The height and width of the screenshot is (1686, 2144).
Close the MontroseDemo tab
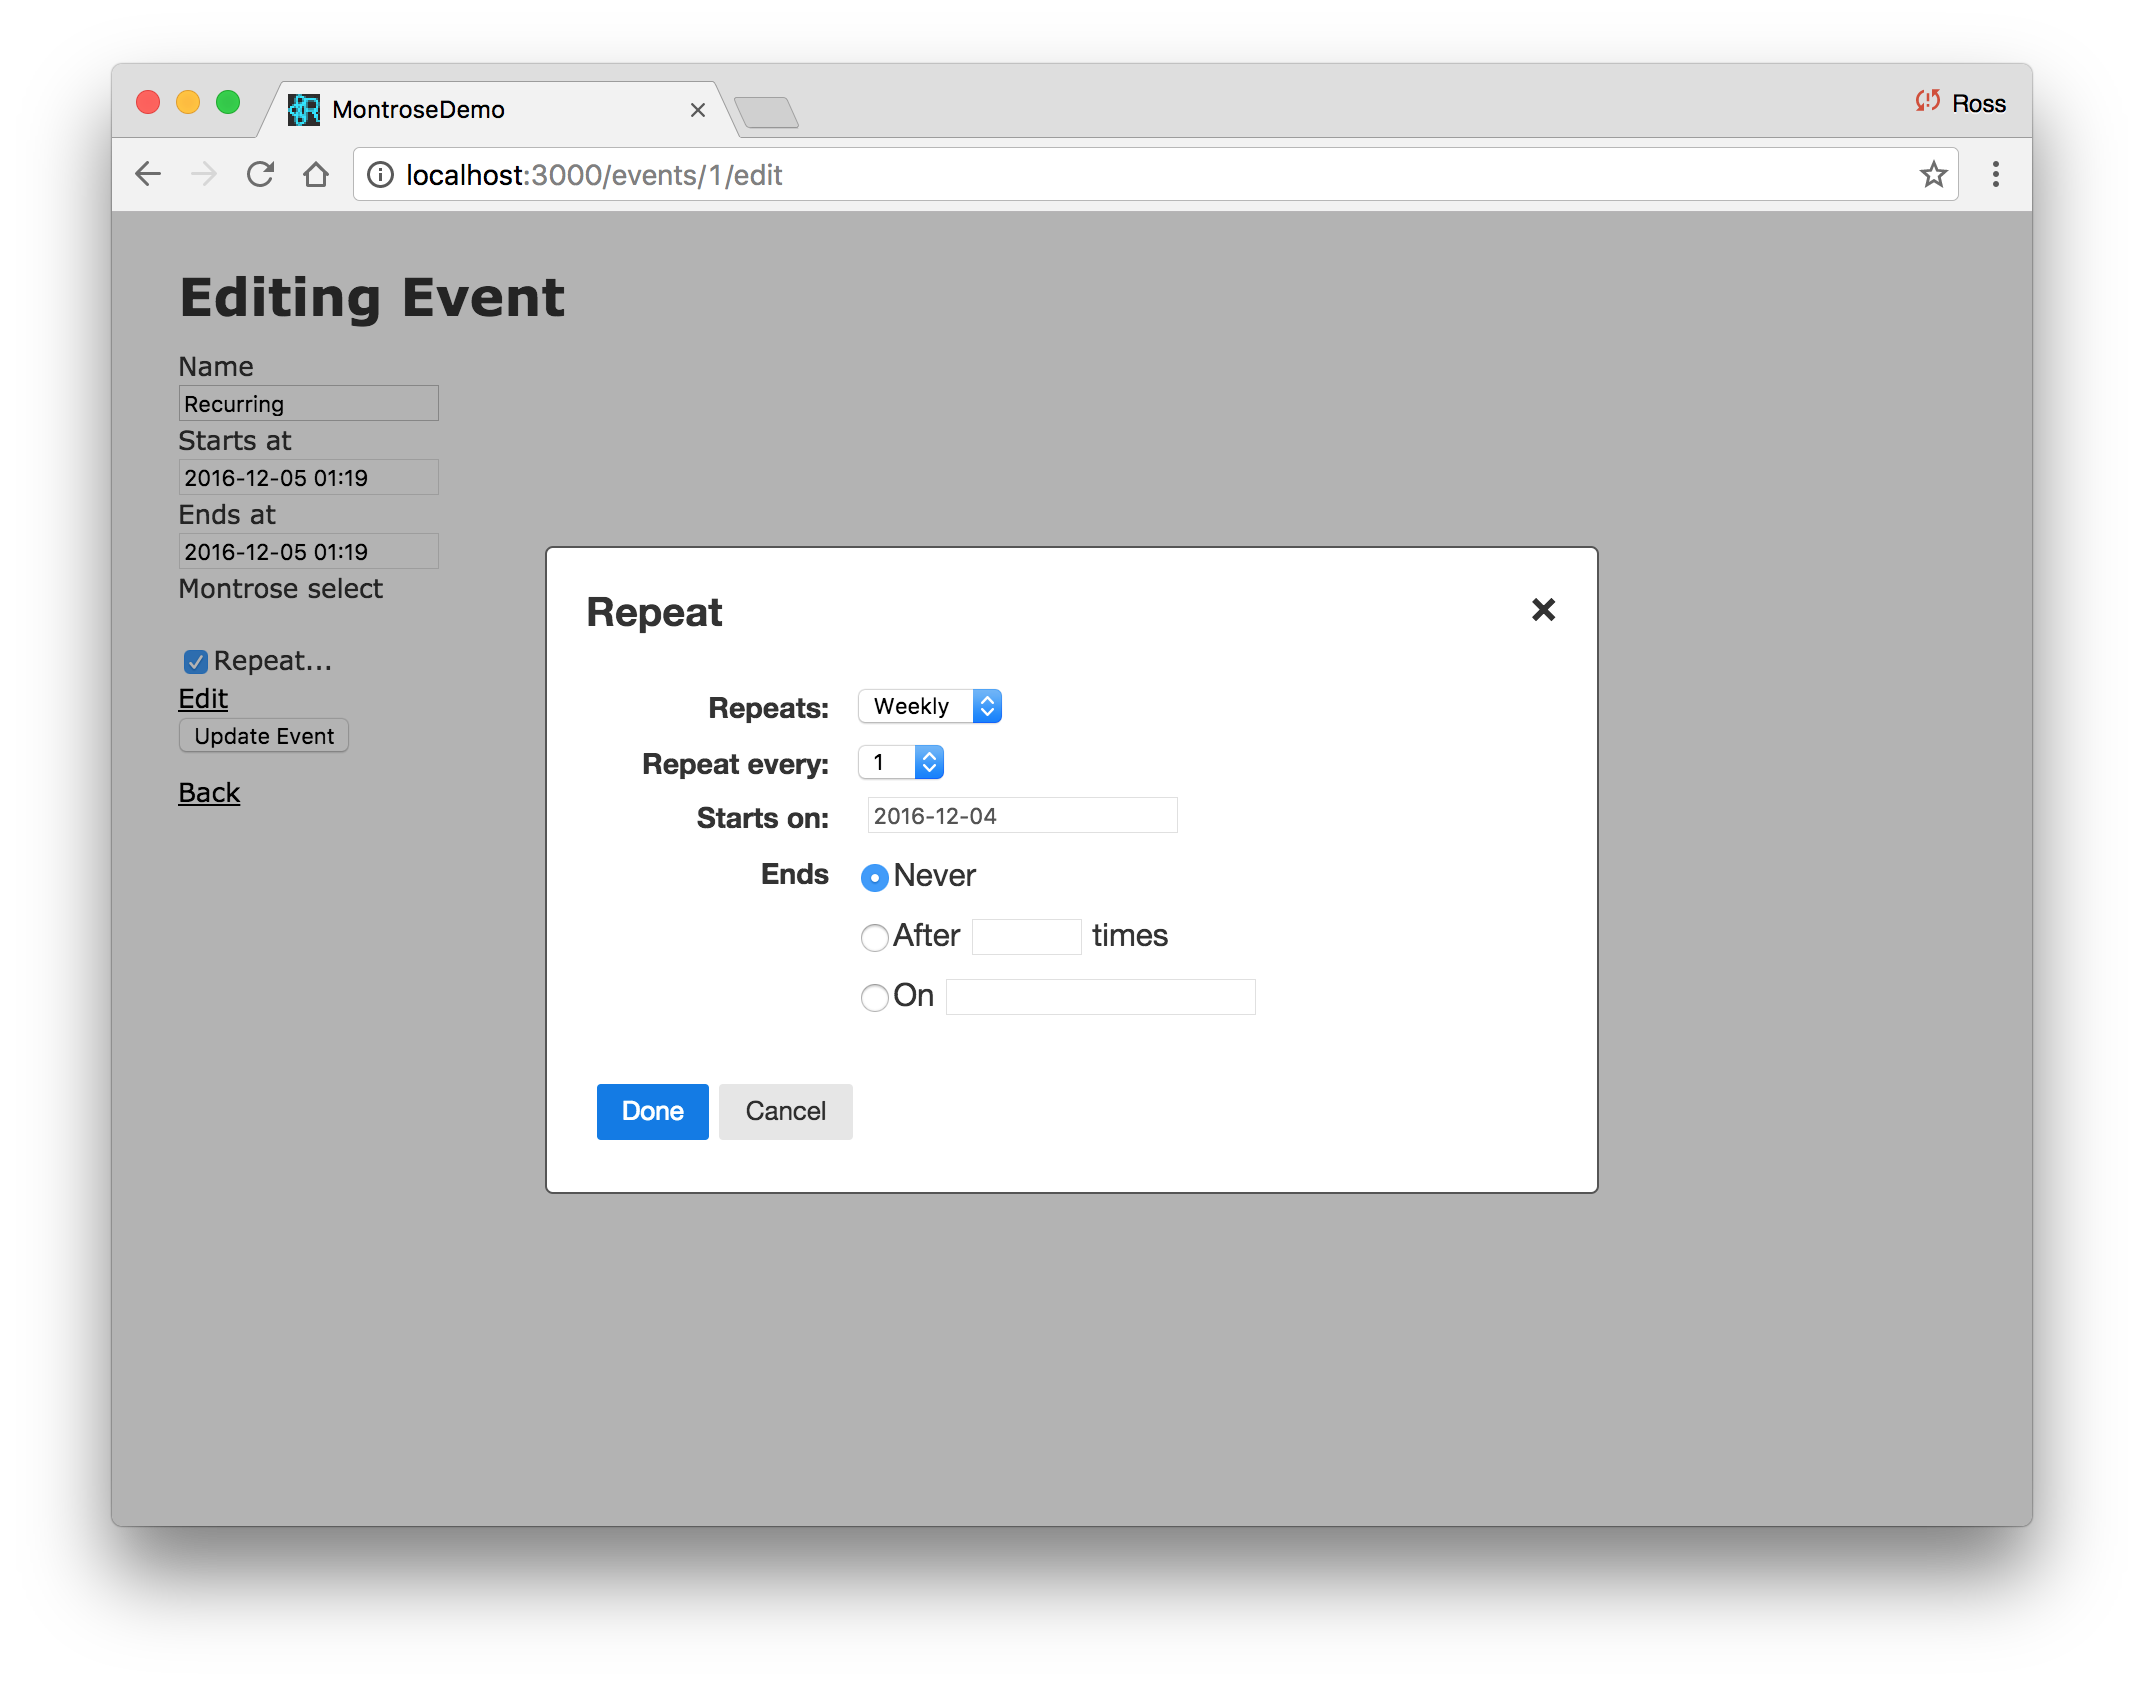coord(698,110)
